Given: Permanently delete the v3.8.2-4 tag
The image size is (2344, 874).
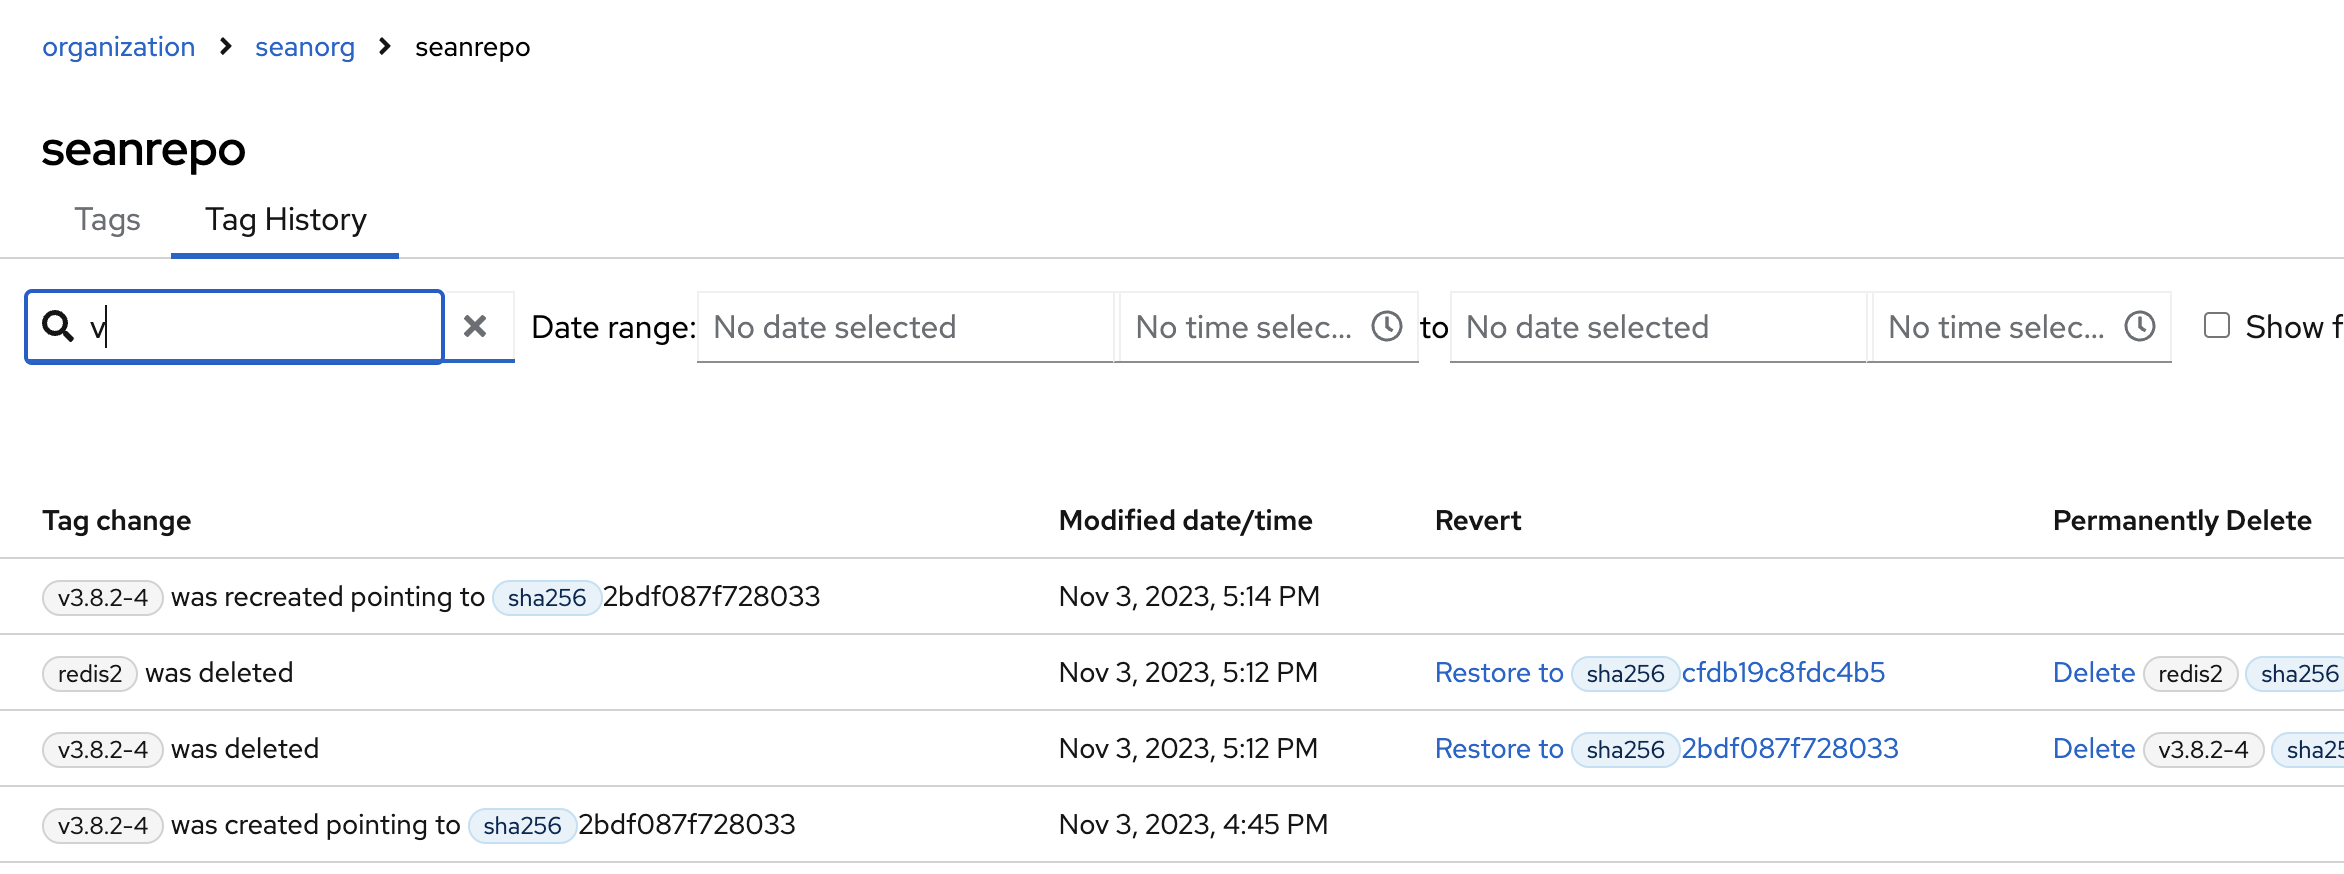Looking at the screenshot, I should coord(2093,749).
